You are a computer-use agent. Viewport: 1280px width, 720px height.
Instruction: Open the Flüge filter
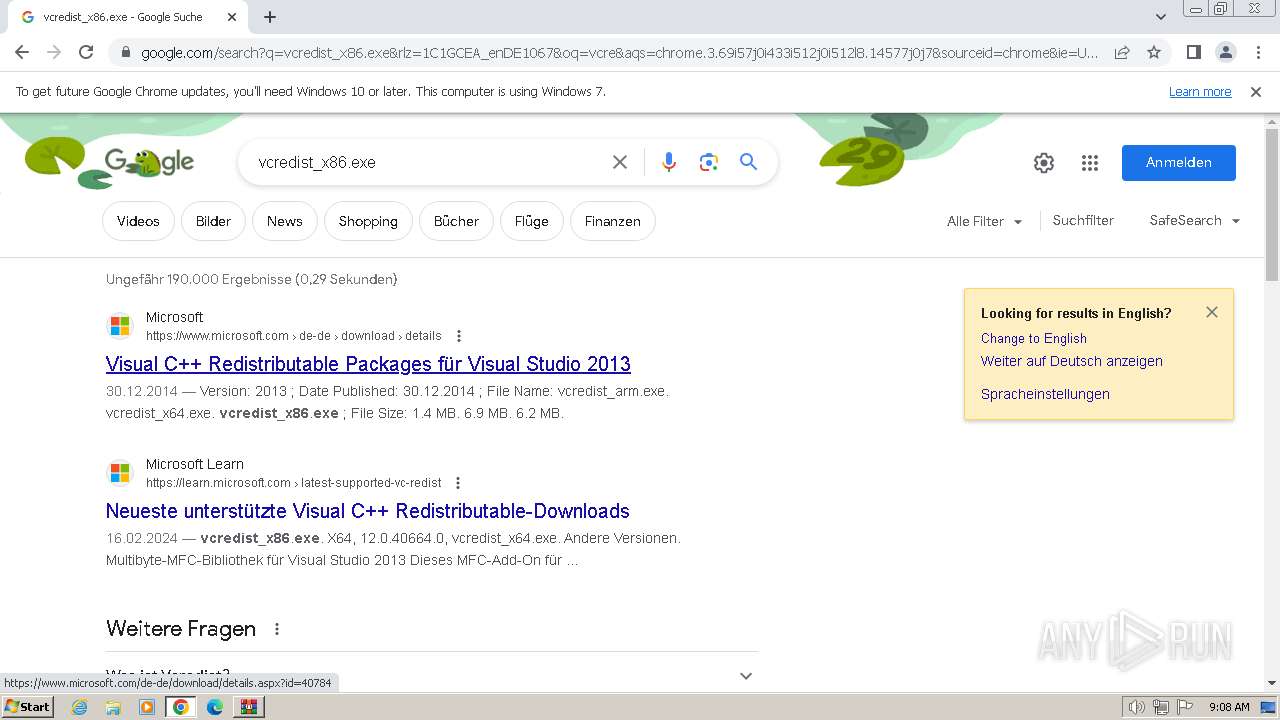point(532,221)
